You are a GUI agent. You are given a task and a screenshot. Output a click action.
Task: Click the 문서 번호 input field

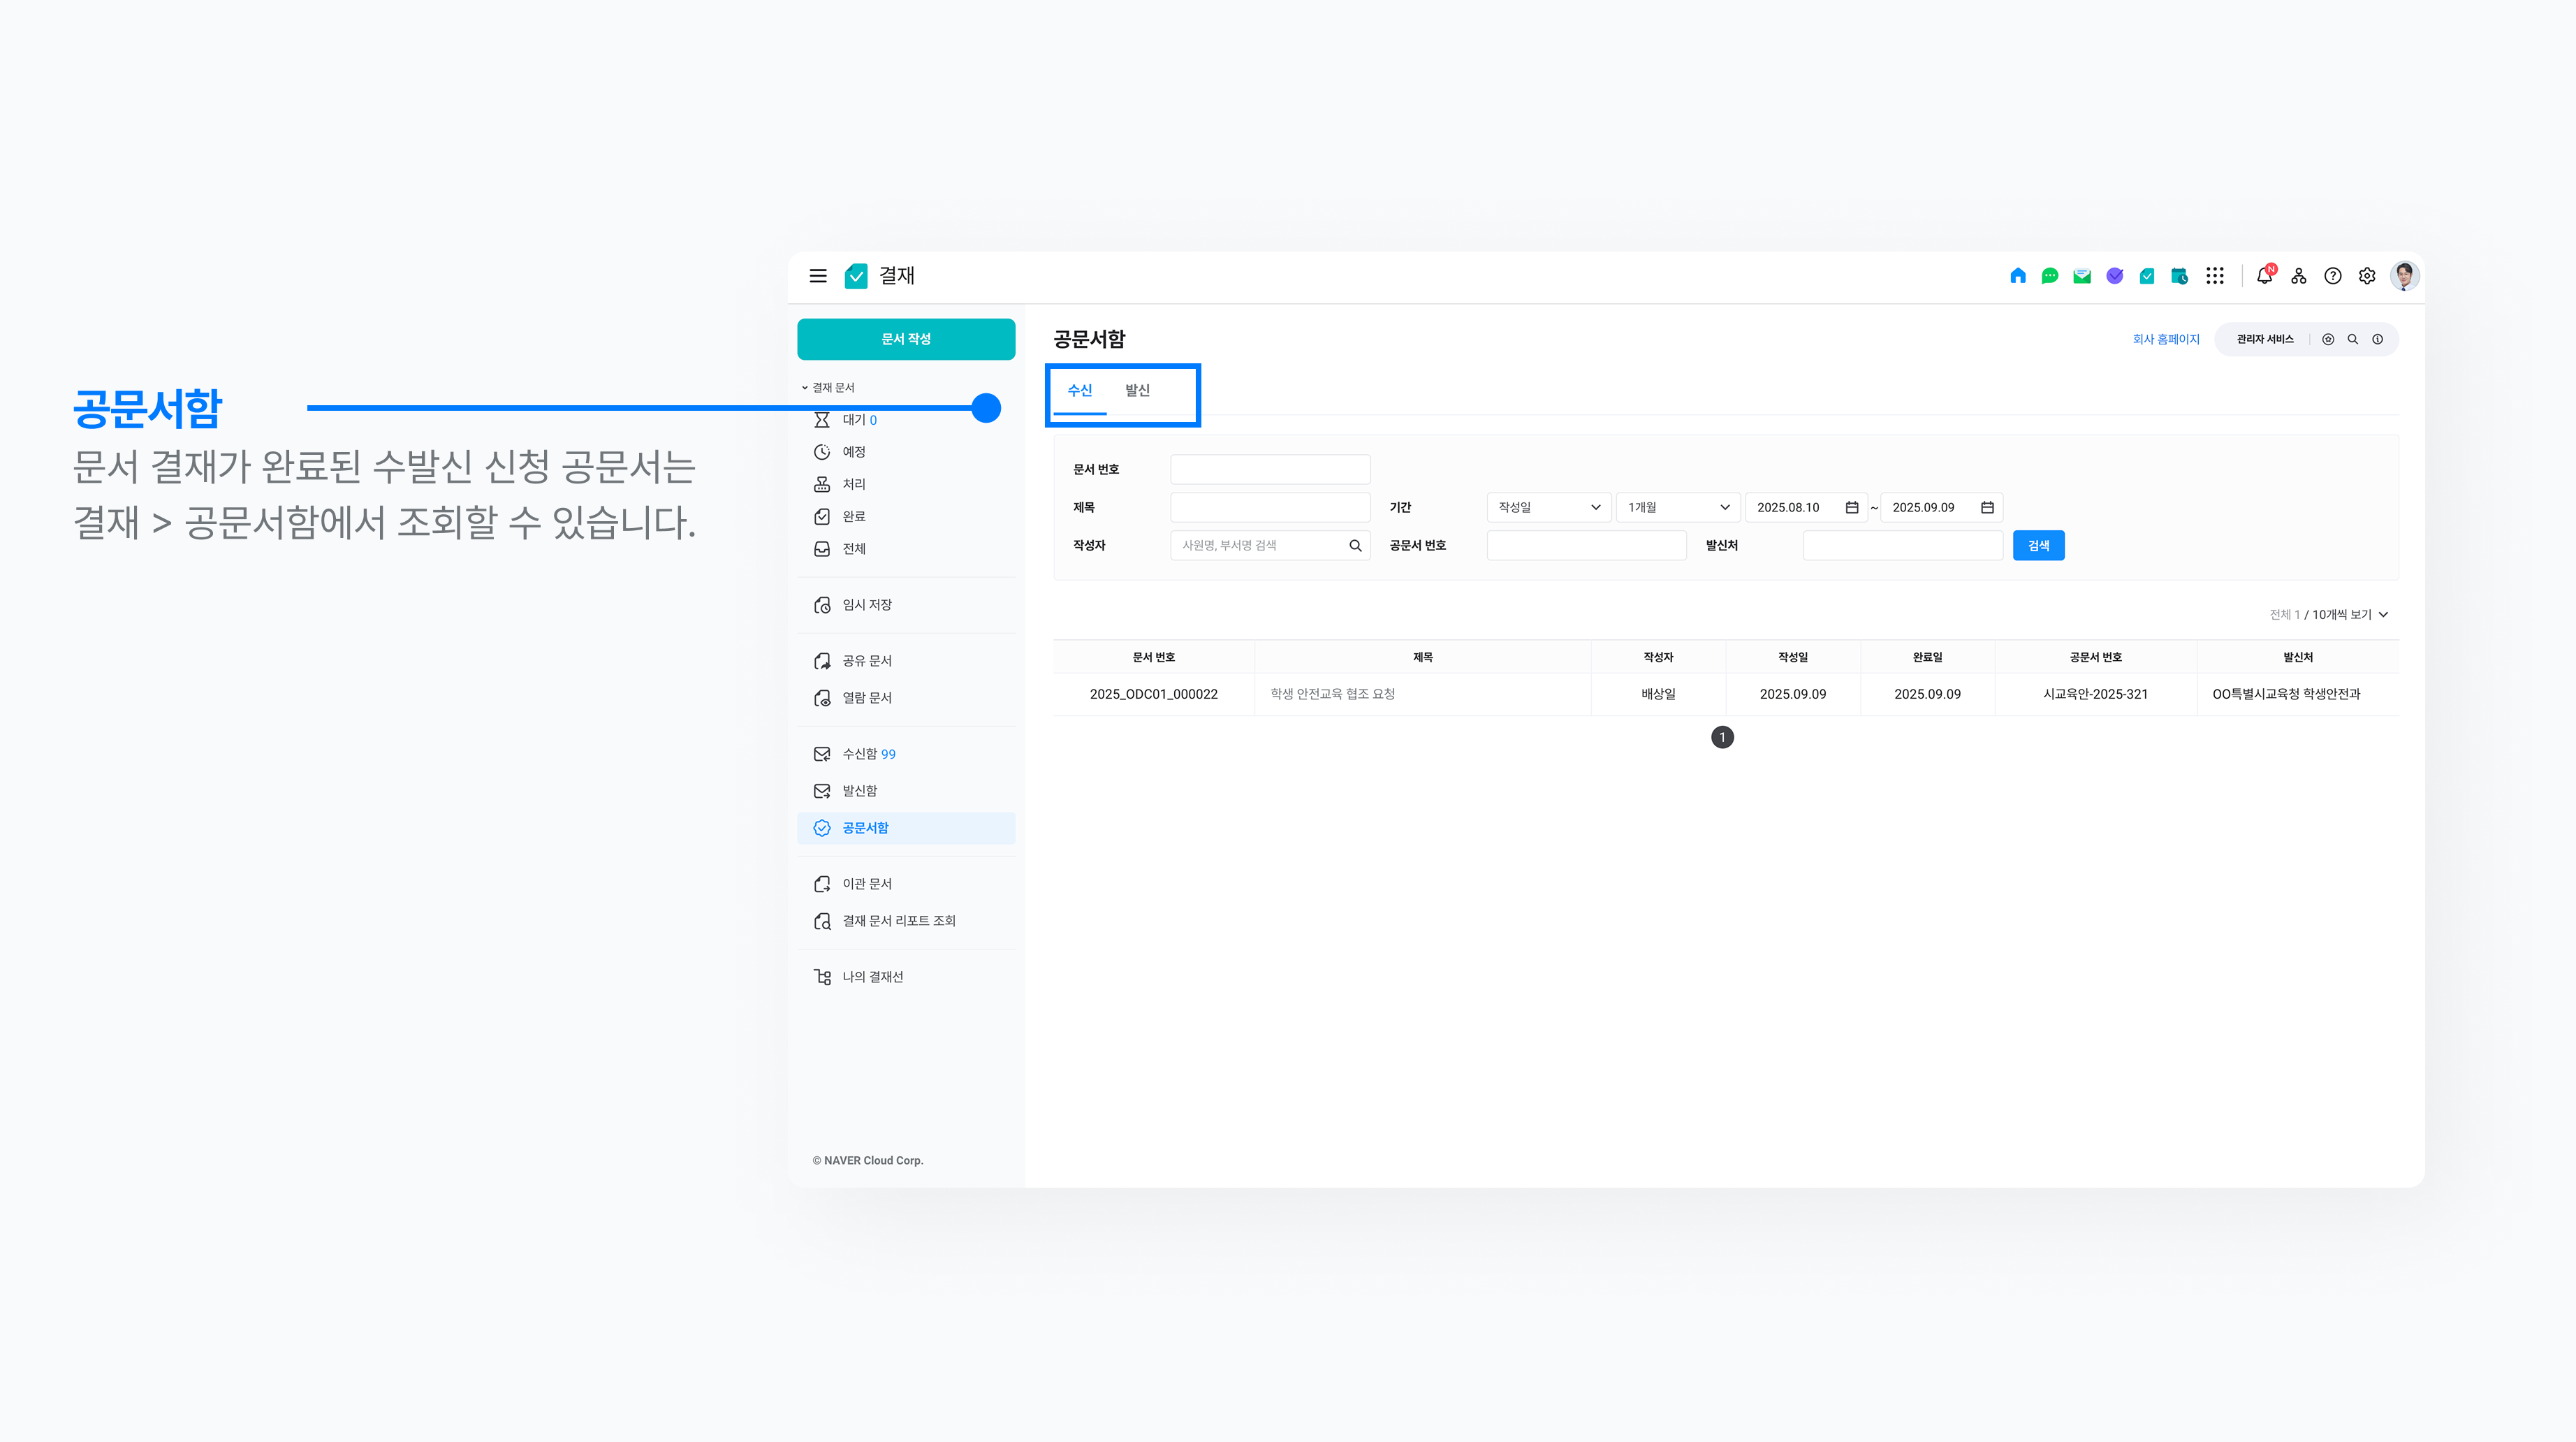(x=1270, y=469)
